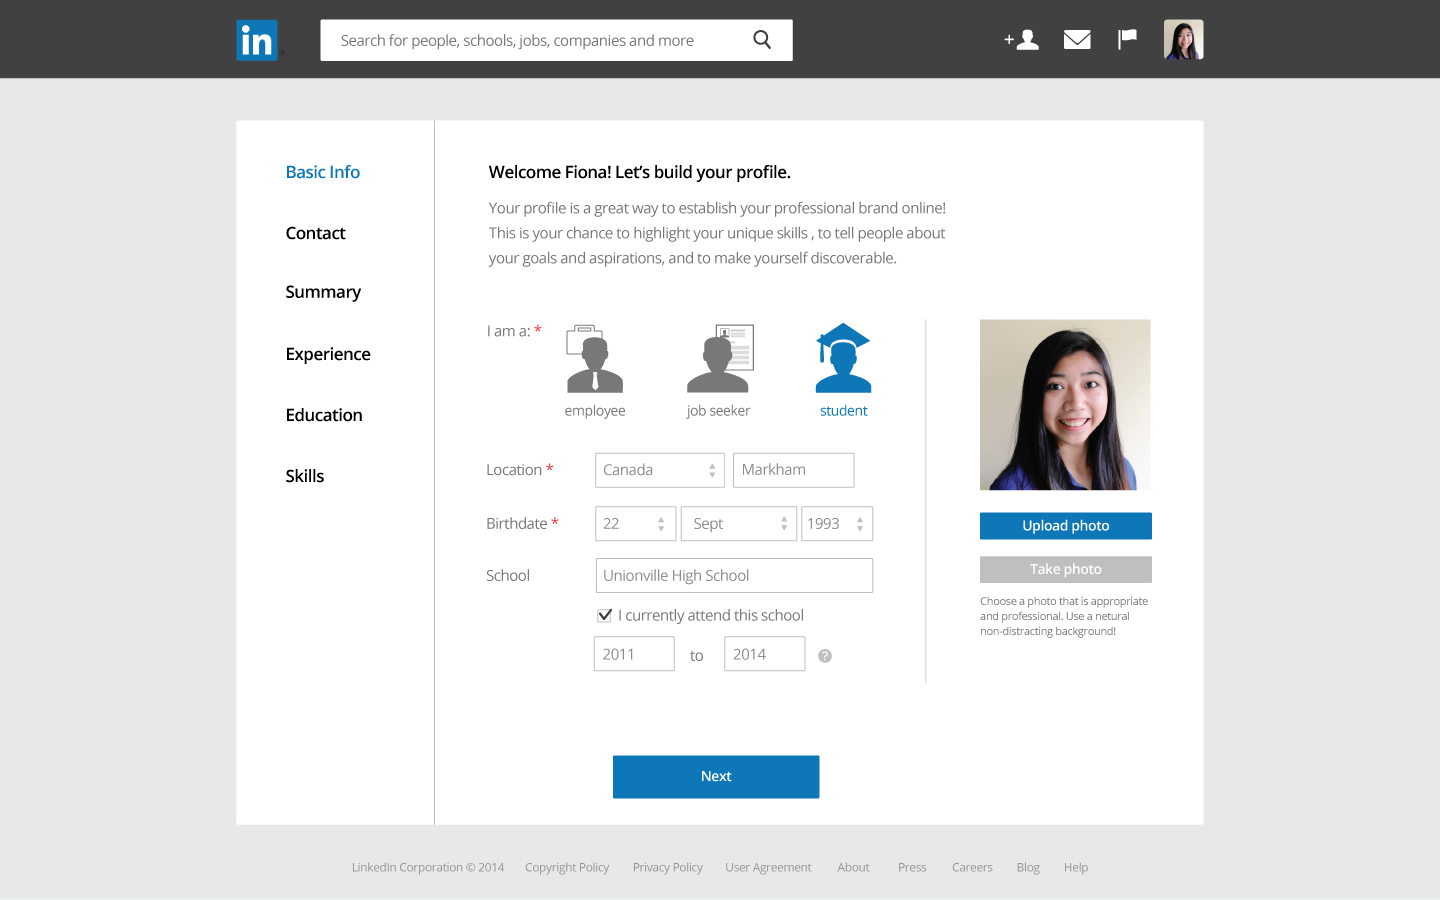The width and height of the screenshot is (1440, 900).
Task: Click the 2014 end year field
Action: (x=765, y=654)
